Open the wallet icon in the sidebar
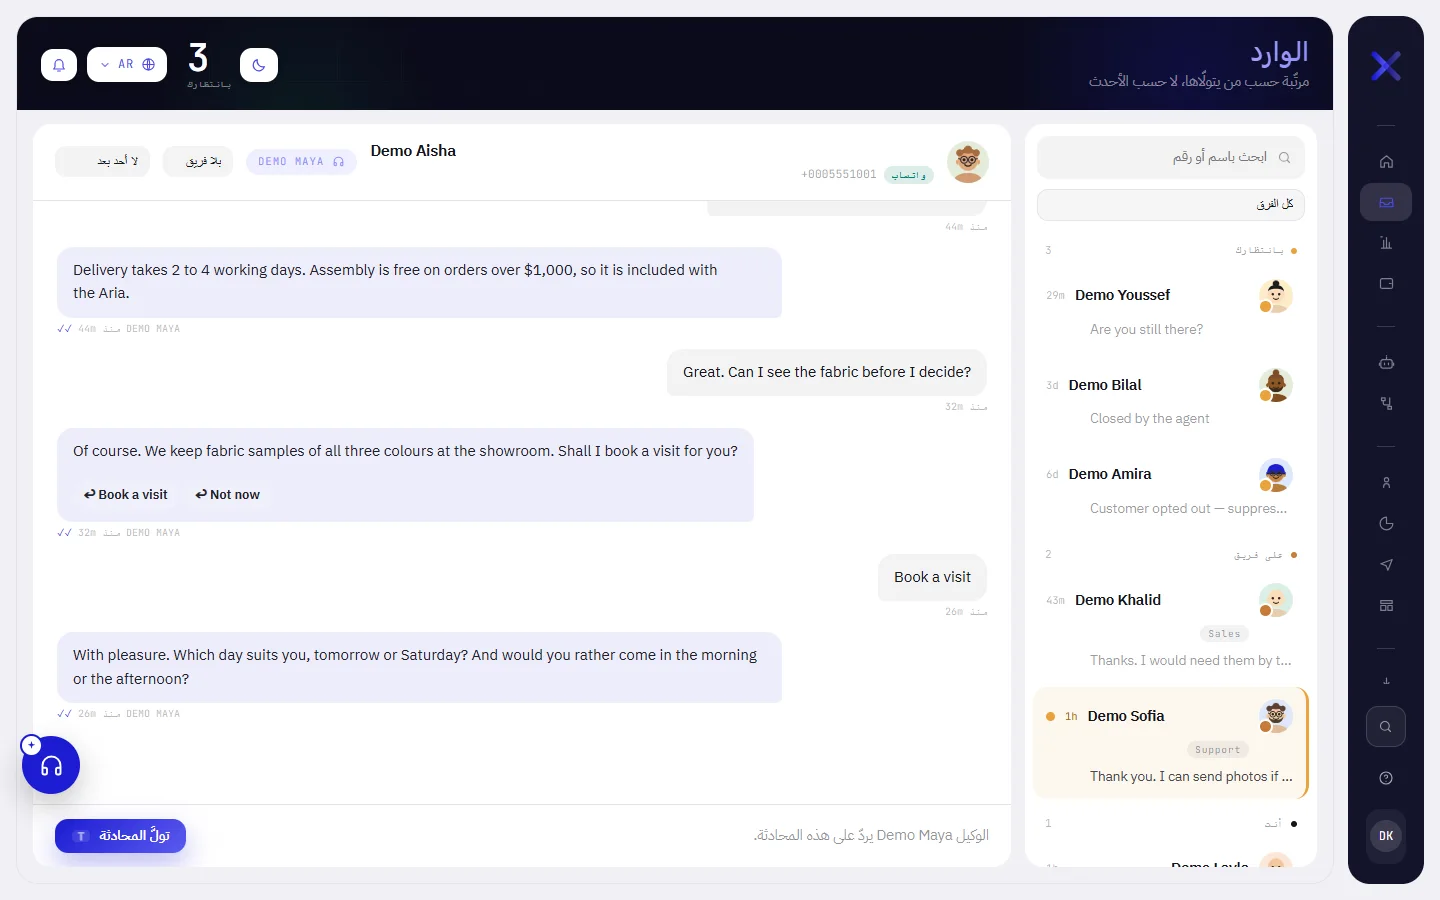Screen dimensions: 1440x900 1386,284
